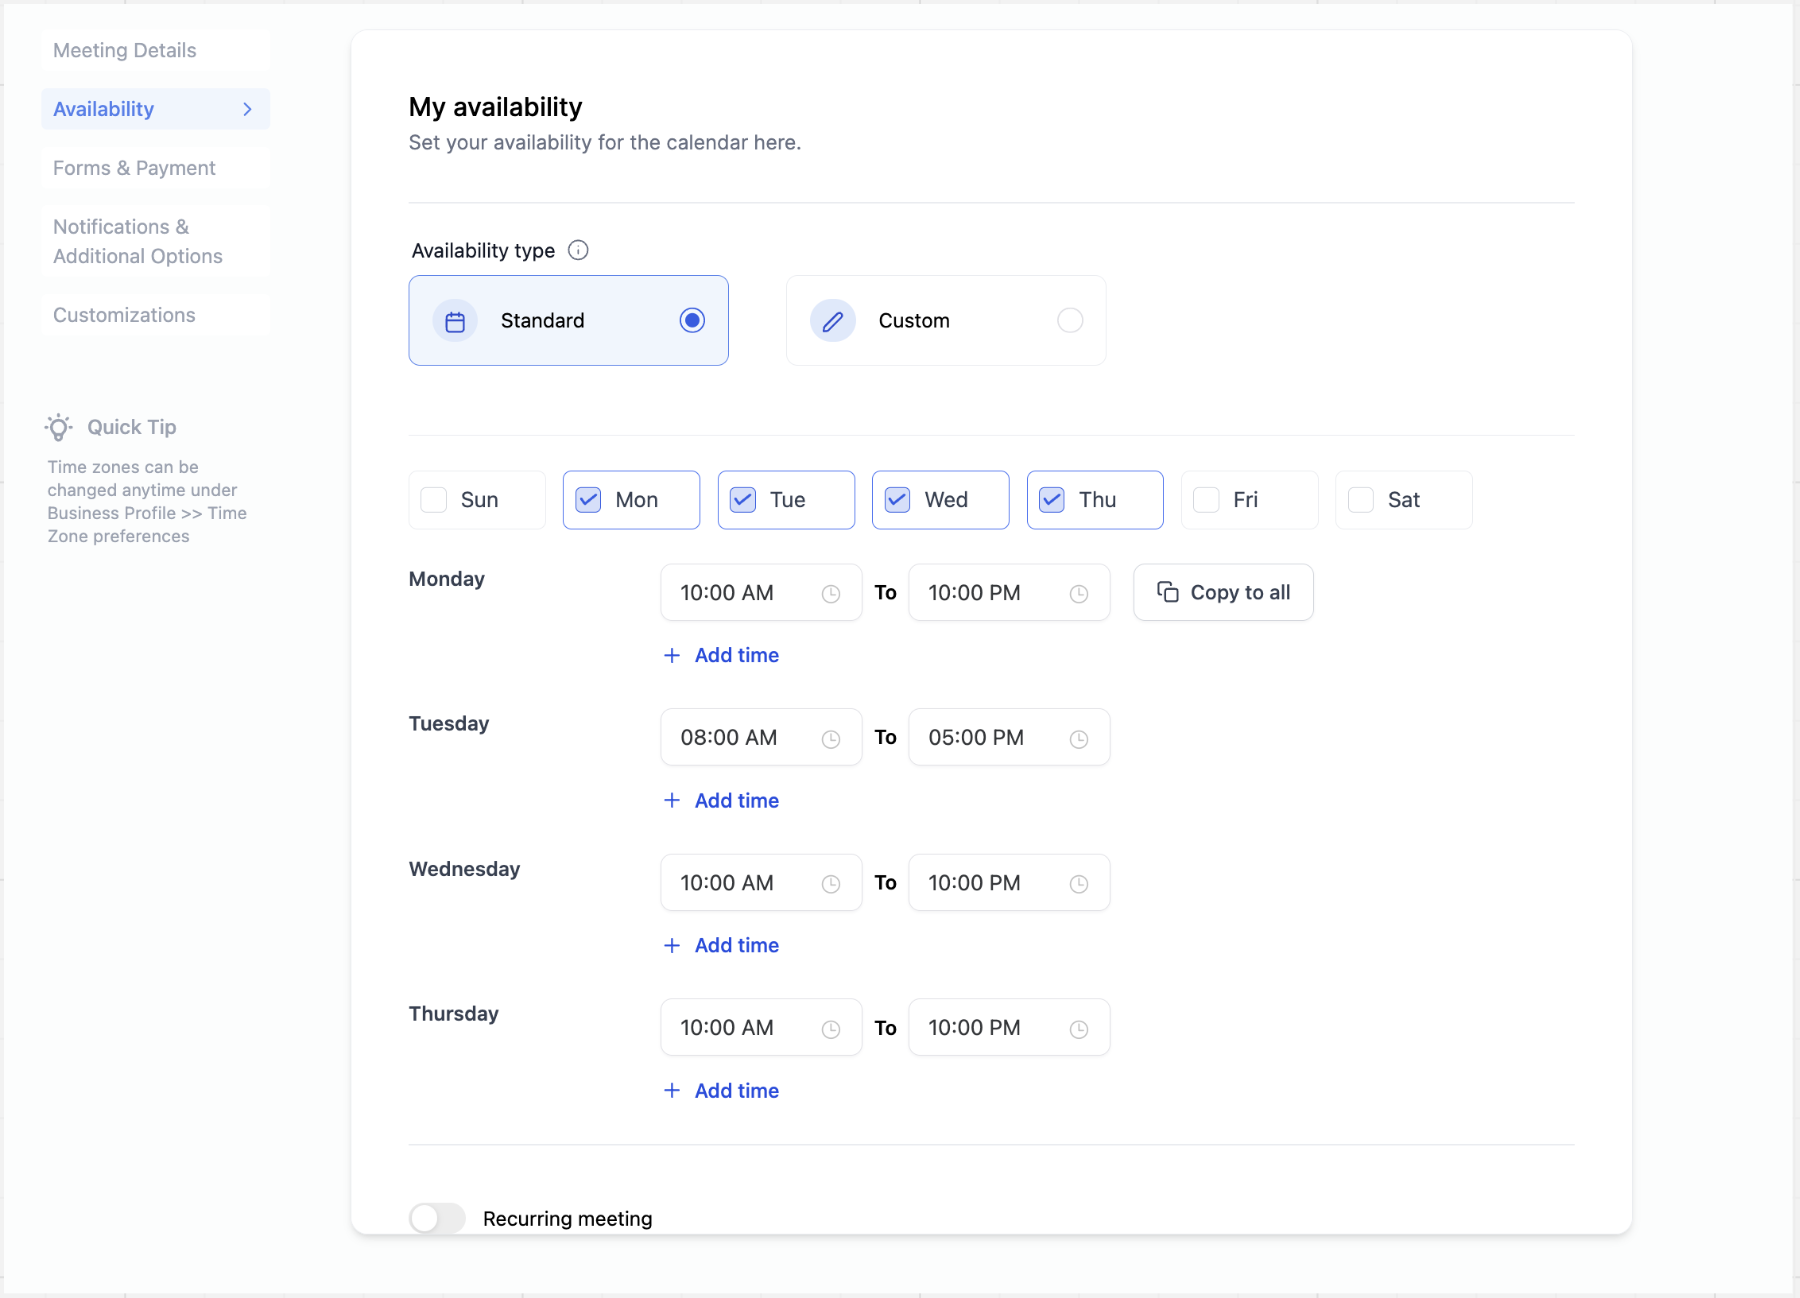Image resolution: width=1800 pixels, height=1298 pixels.
Task: Open Thursday start time clock picker
Action: (831, 1029)
